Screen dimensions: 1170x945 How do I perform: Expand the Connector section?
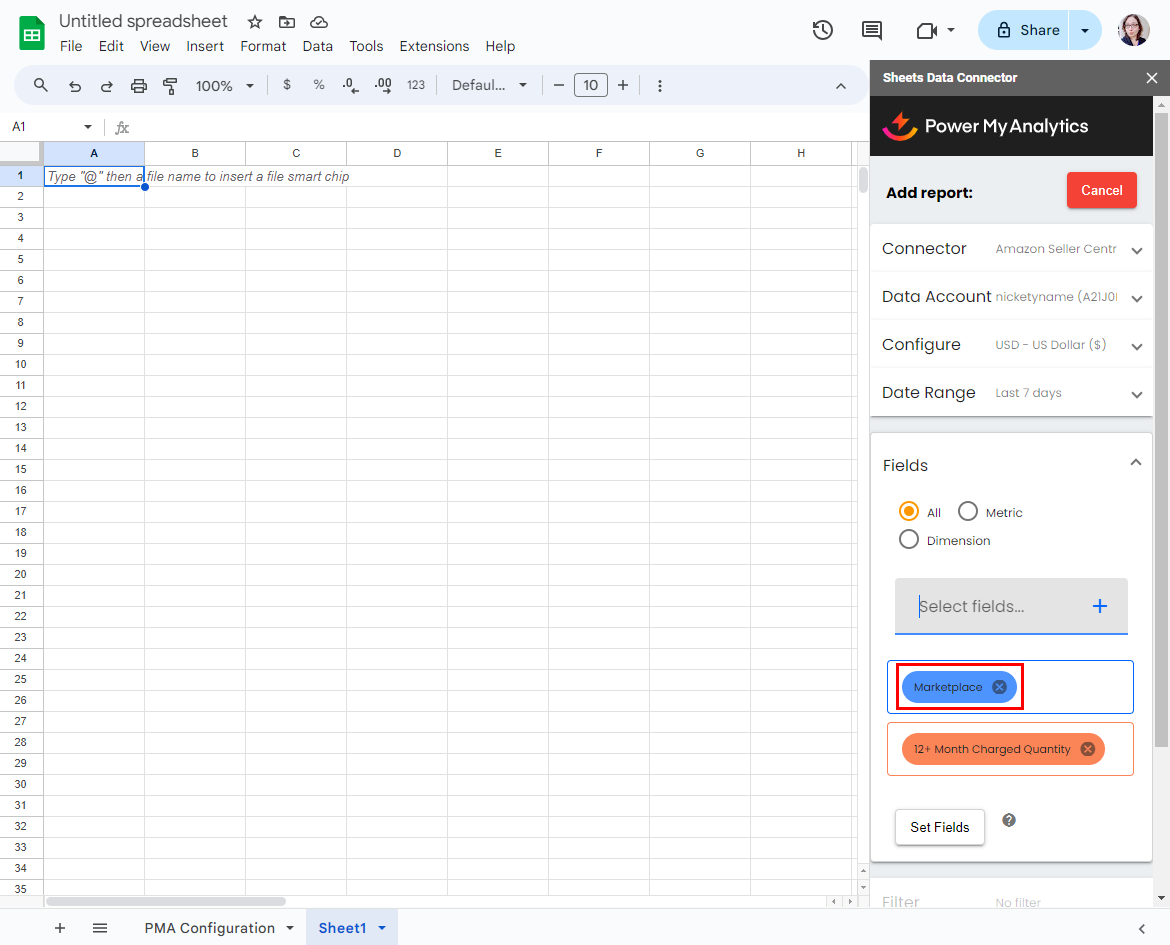1137,250
